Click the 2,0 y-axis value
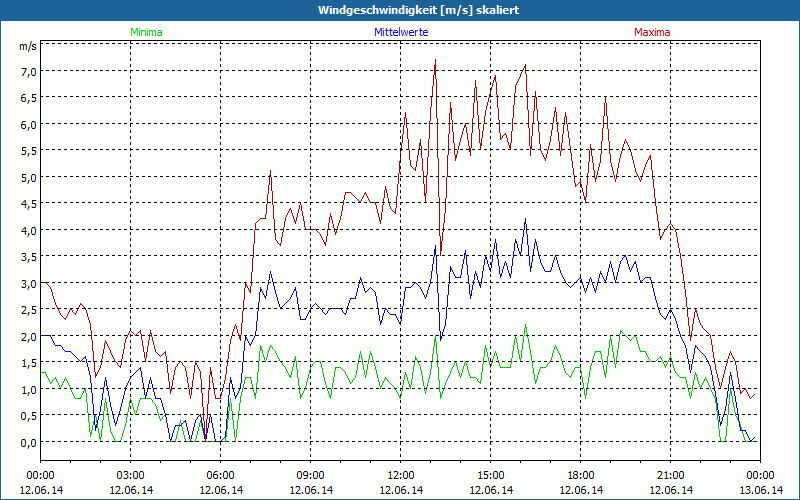800x500 pixels. coord(29,337)
